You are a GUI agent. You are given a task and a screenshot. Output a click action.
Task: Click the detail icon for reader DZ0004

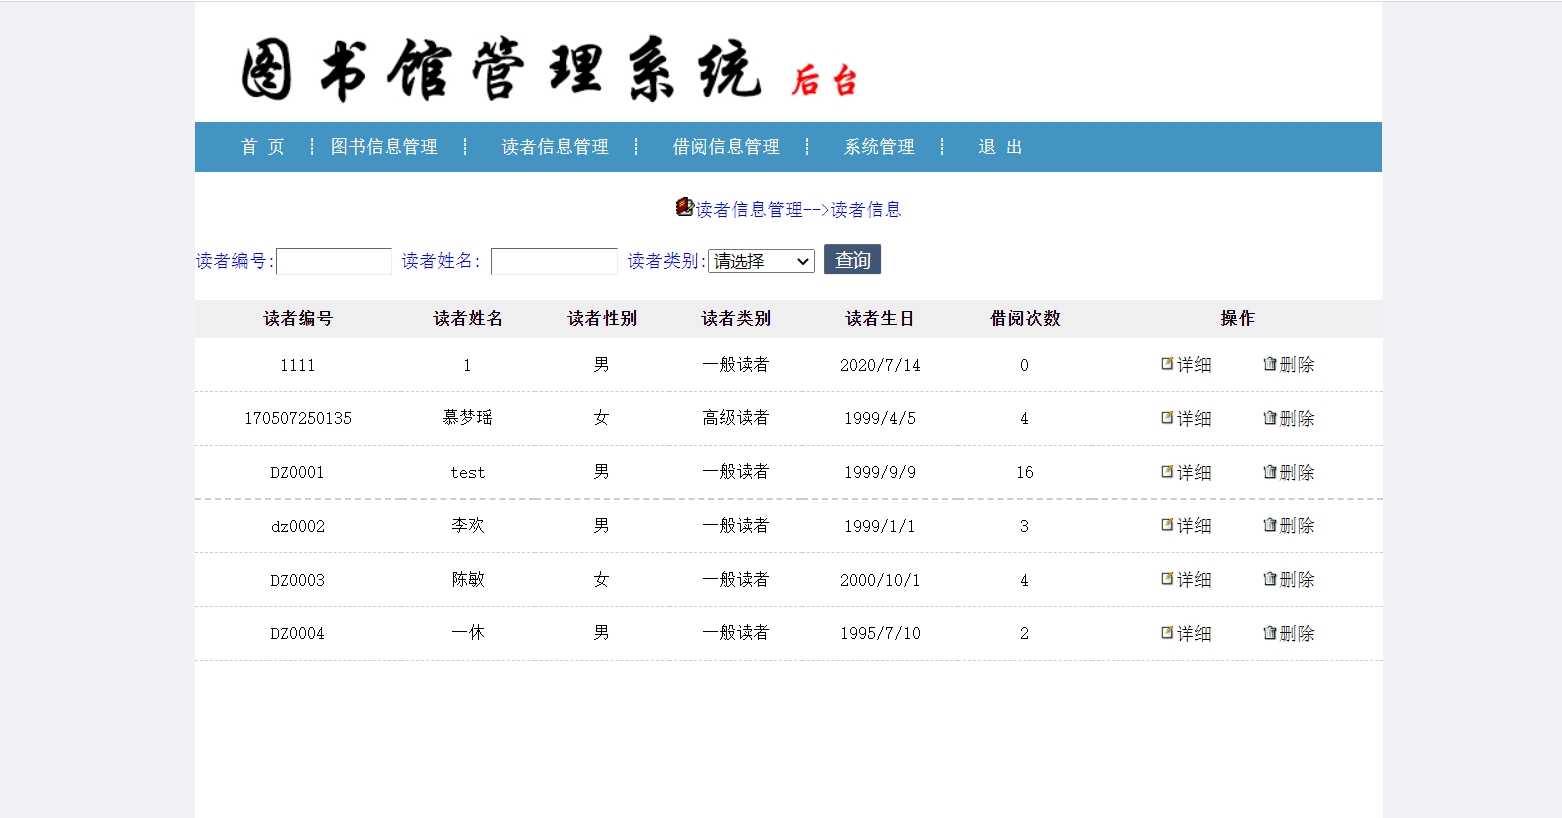1167,633
